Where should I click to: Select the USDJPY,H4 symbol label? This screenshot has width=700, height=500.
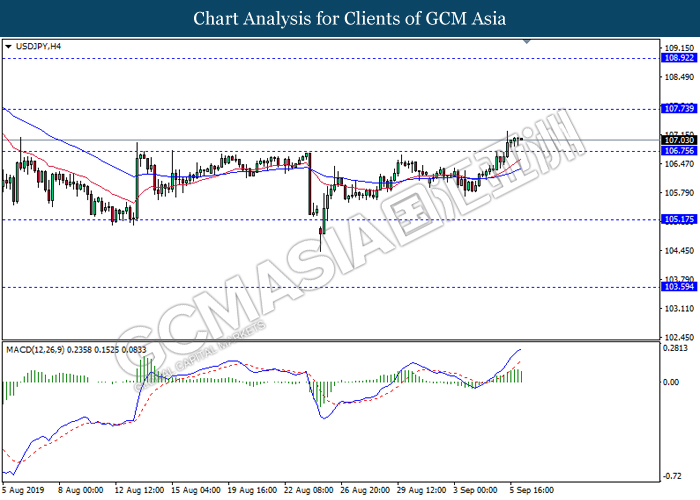[38, 46]
